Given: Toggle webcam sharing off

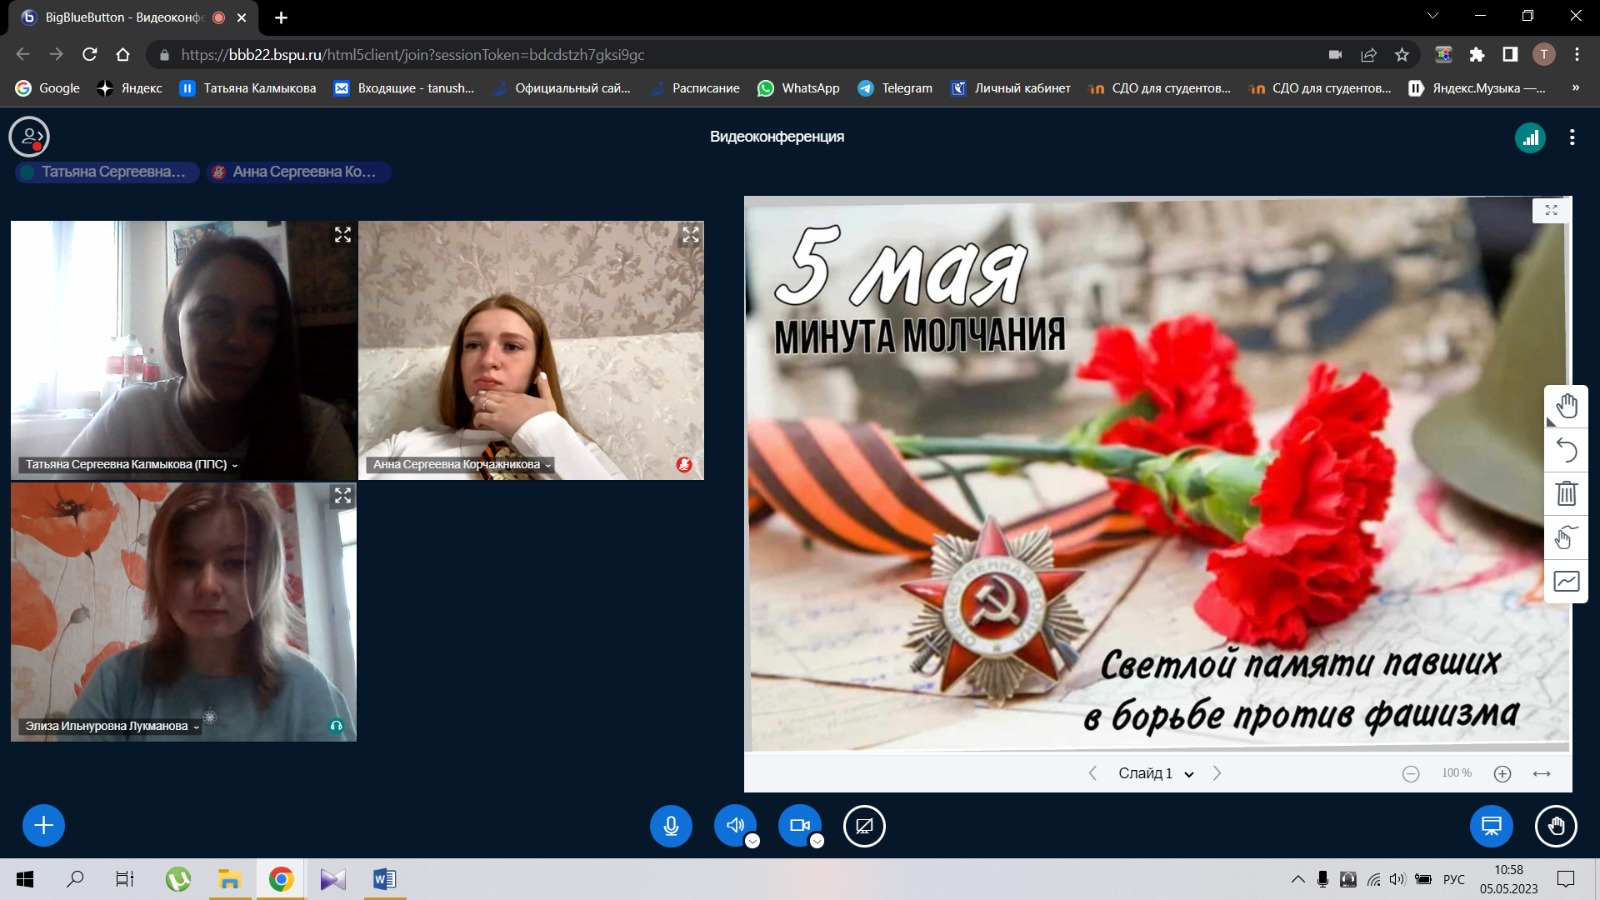Looking at the screenshot, I should 799,825.
